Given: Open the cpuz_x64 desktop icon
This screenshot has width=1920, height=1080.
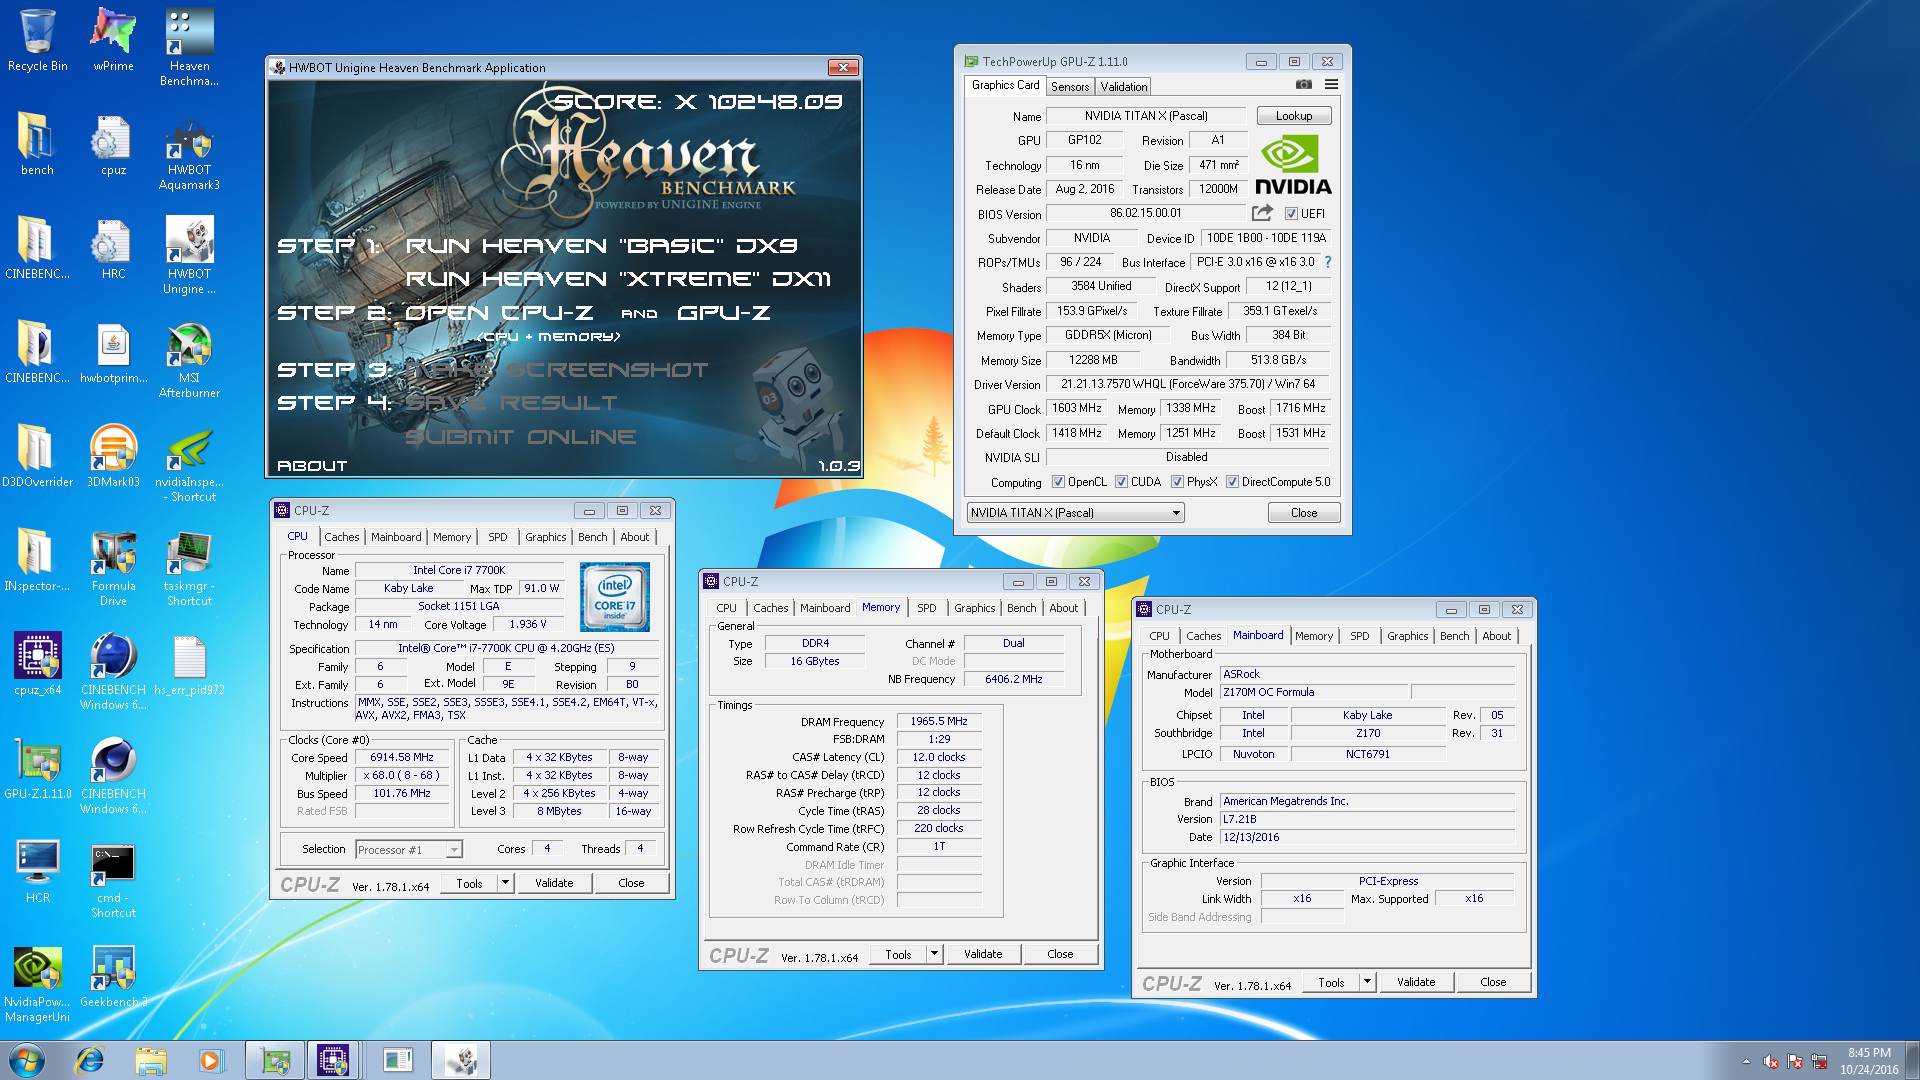Looking at the screenshot, I should coord(37,664).
